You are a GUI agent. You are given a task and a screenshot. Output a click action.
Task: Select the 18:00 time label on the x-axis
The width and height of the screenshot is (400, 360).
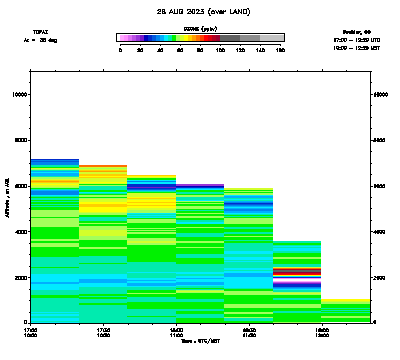click(x=176, y=330)
